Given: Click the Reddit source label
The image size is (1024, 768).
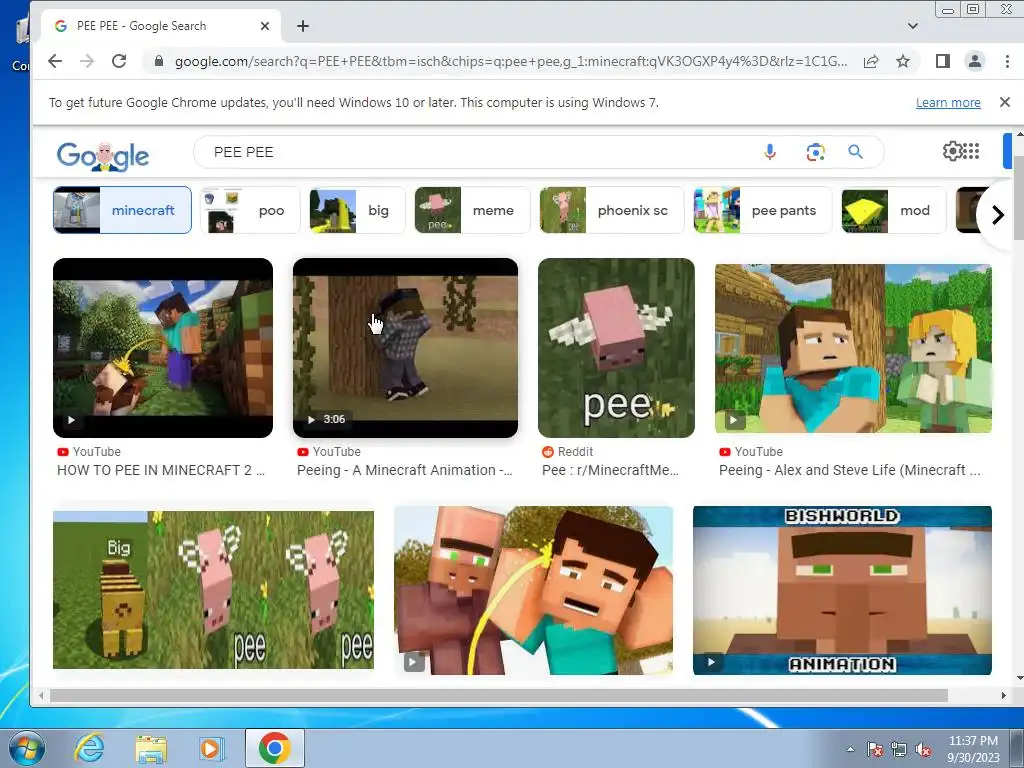Looking at the screenshot, I should [568, 452].
